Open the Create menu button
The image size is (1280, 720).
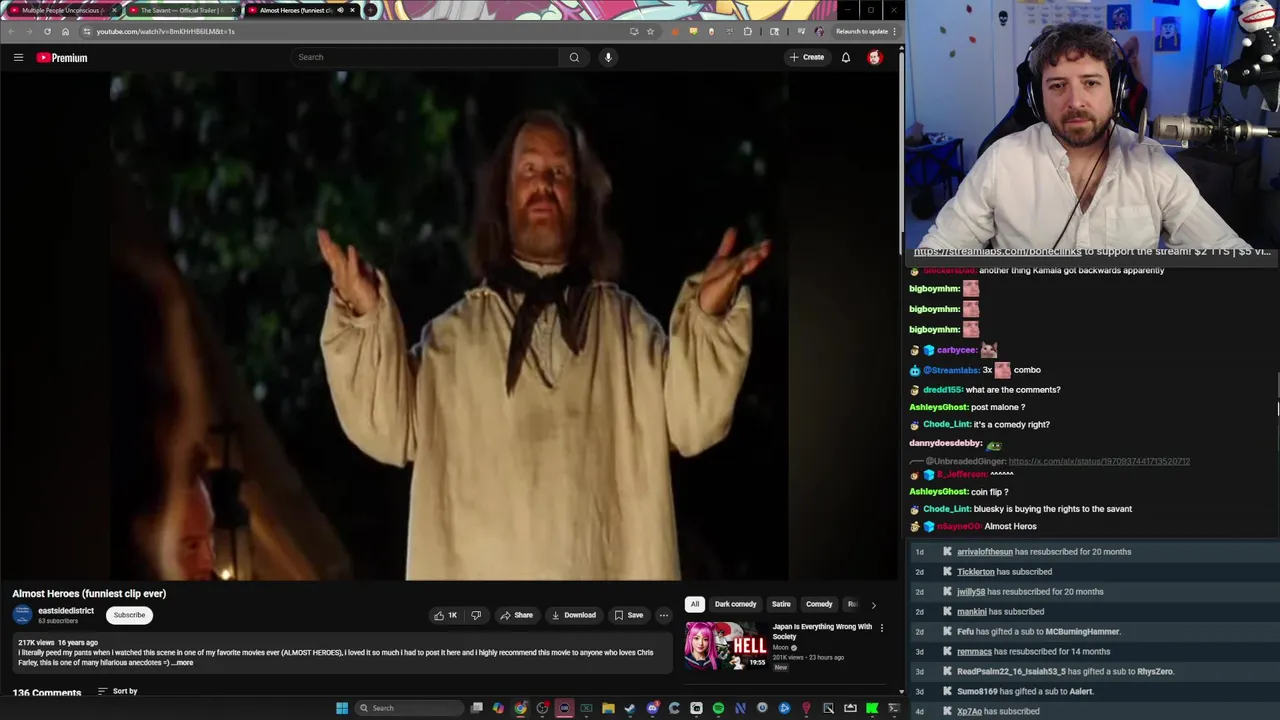click(x=807, y=57)
